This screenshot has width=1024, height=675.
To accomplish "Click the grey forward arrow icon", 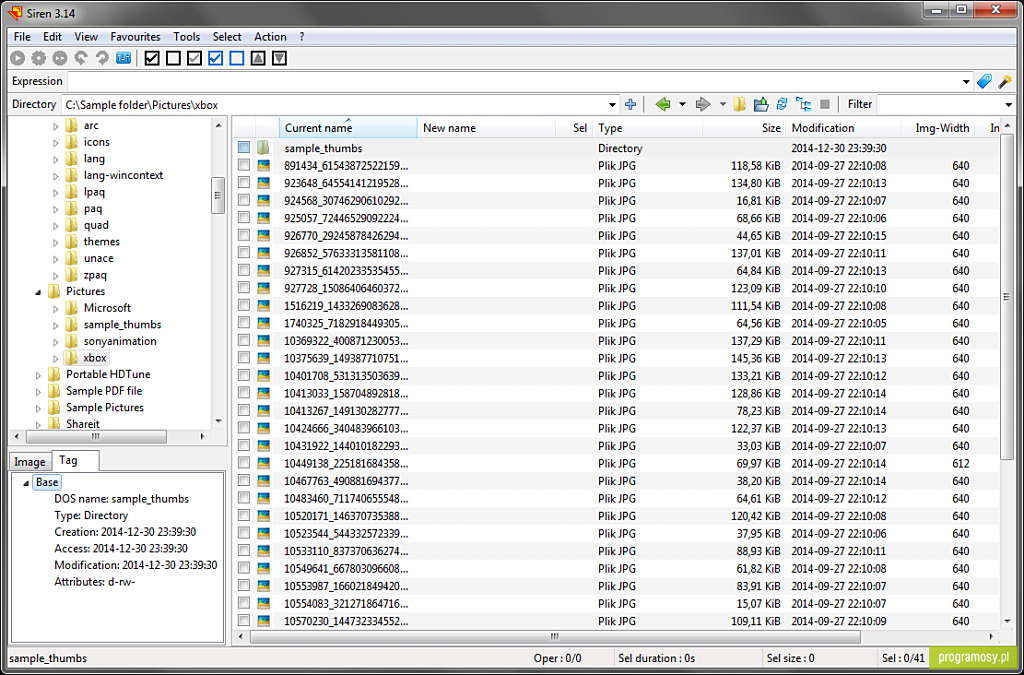I will point(703,104).
